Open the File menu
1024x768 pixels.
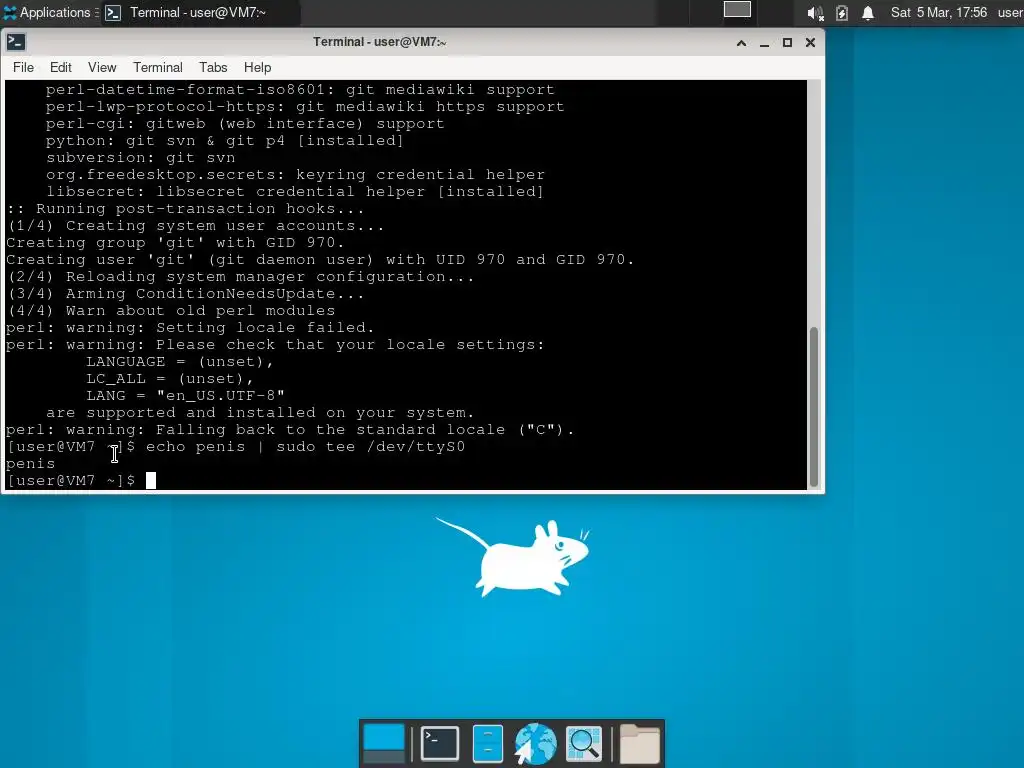pyautogui.click(x=23, y=67)
